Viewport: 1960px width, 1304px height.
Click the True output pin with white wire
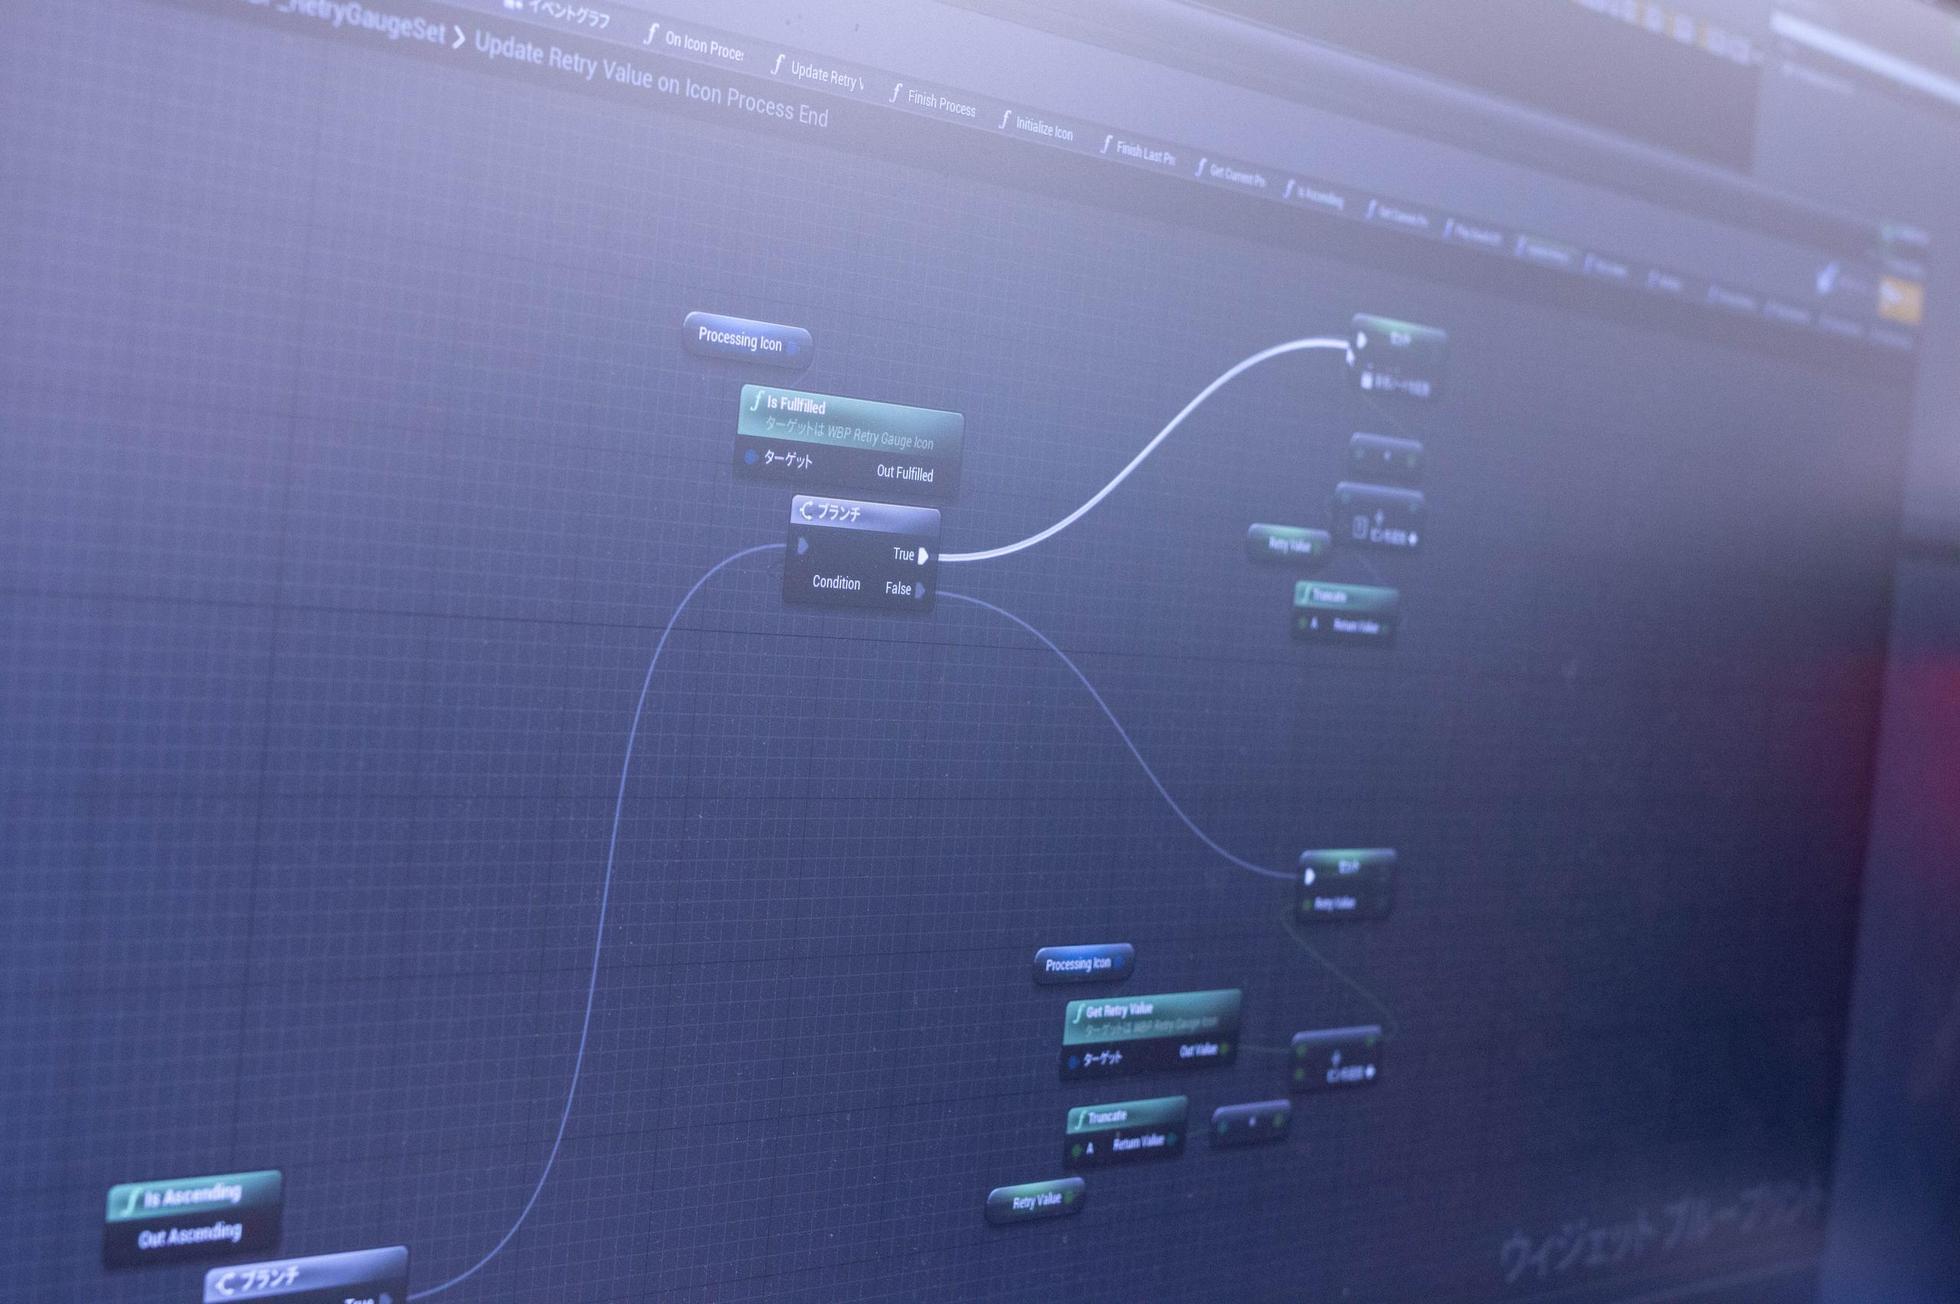point(923,555)
